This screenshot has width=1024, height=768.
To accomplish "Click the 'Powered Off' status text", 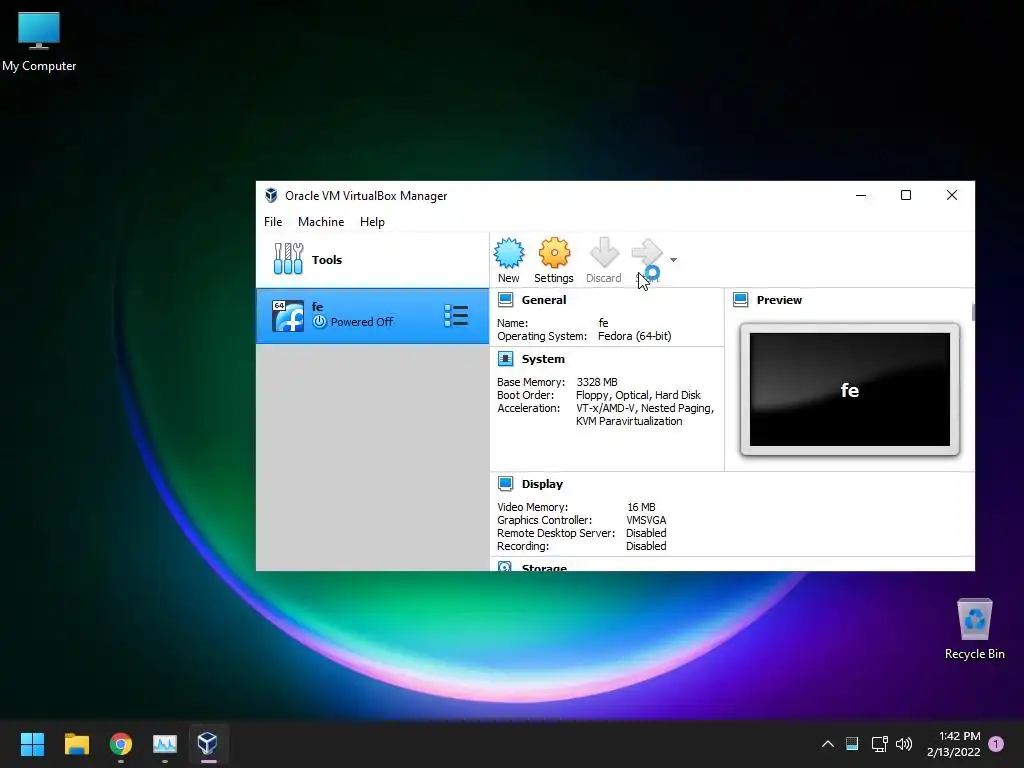I will coord(362,322).
